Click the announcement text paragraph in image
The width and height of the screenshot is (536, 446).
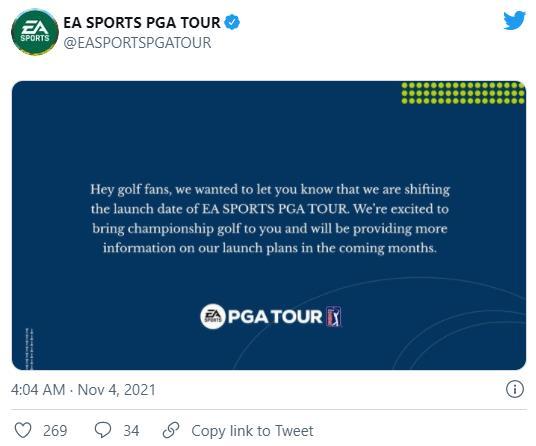point(270,218)
